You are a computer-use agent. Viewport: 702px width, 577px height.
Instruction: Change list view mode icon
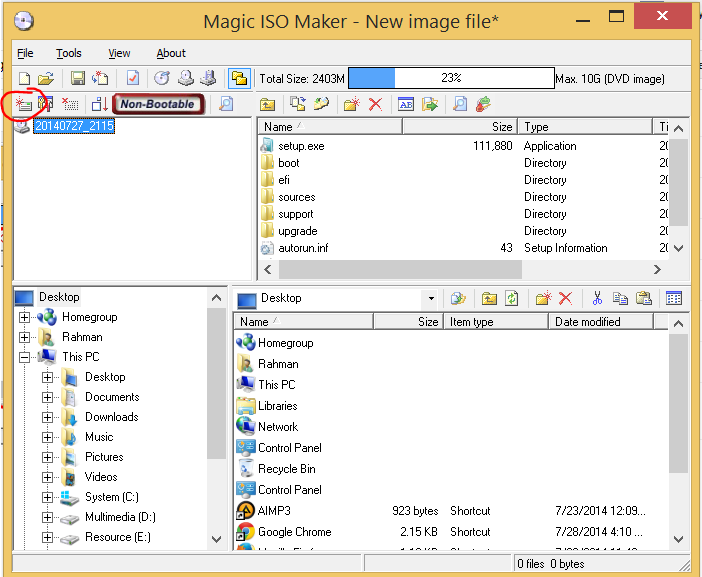coord(674,298)
